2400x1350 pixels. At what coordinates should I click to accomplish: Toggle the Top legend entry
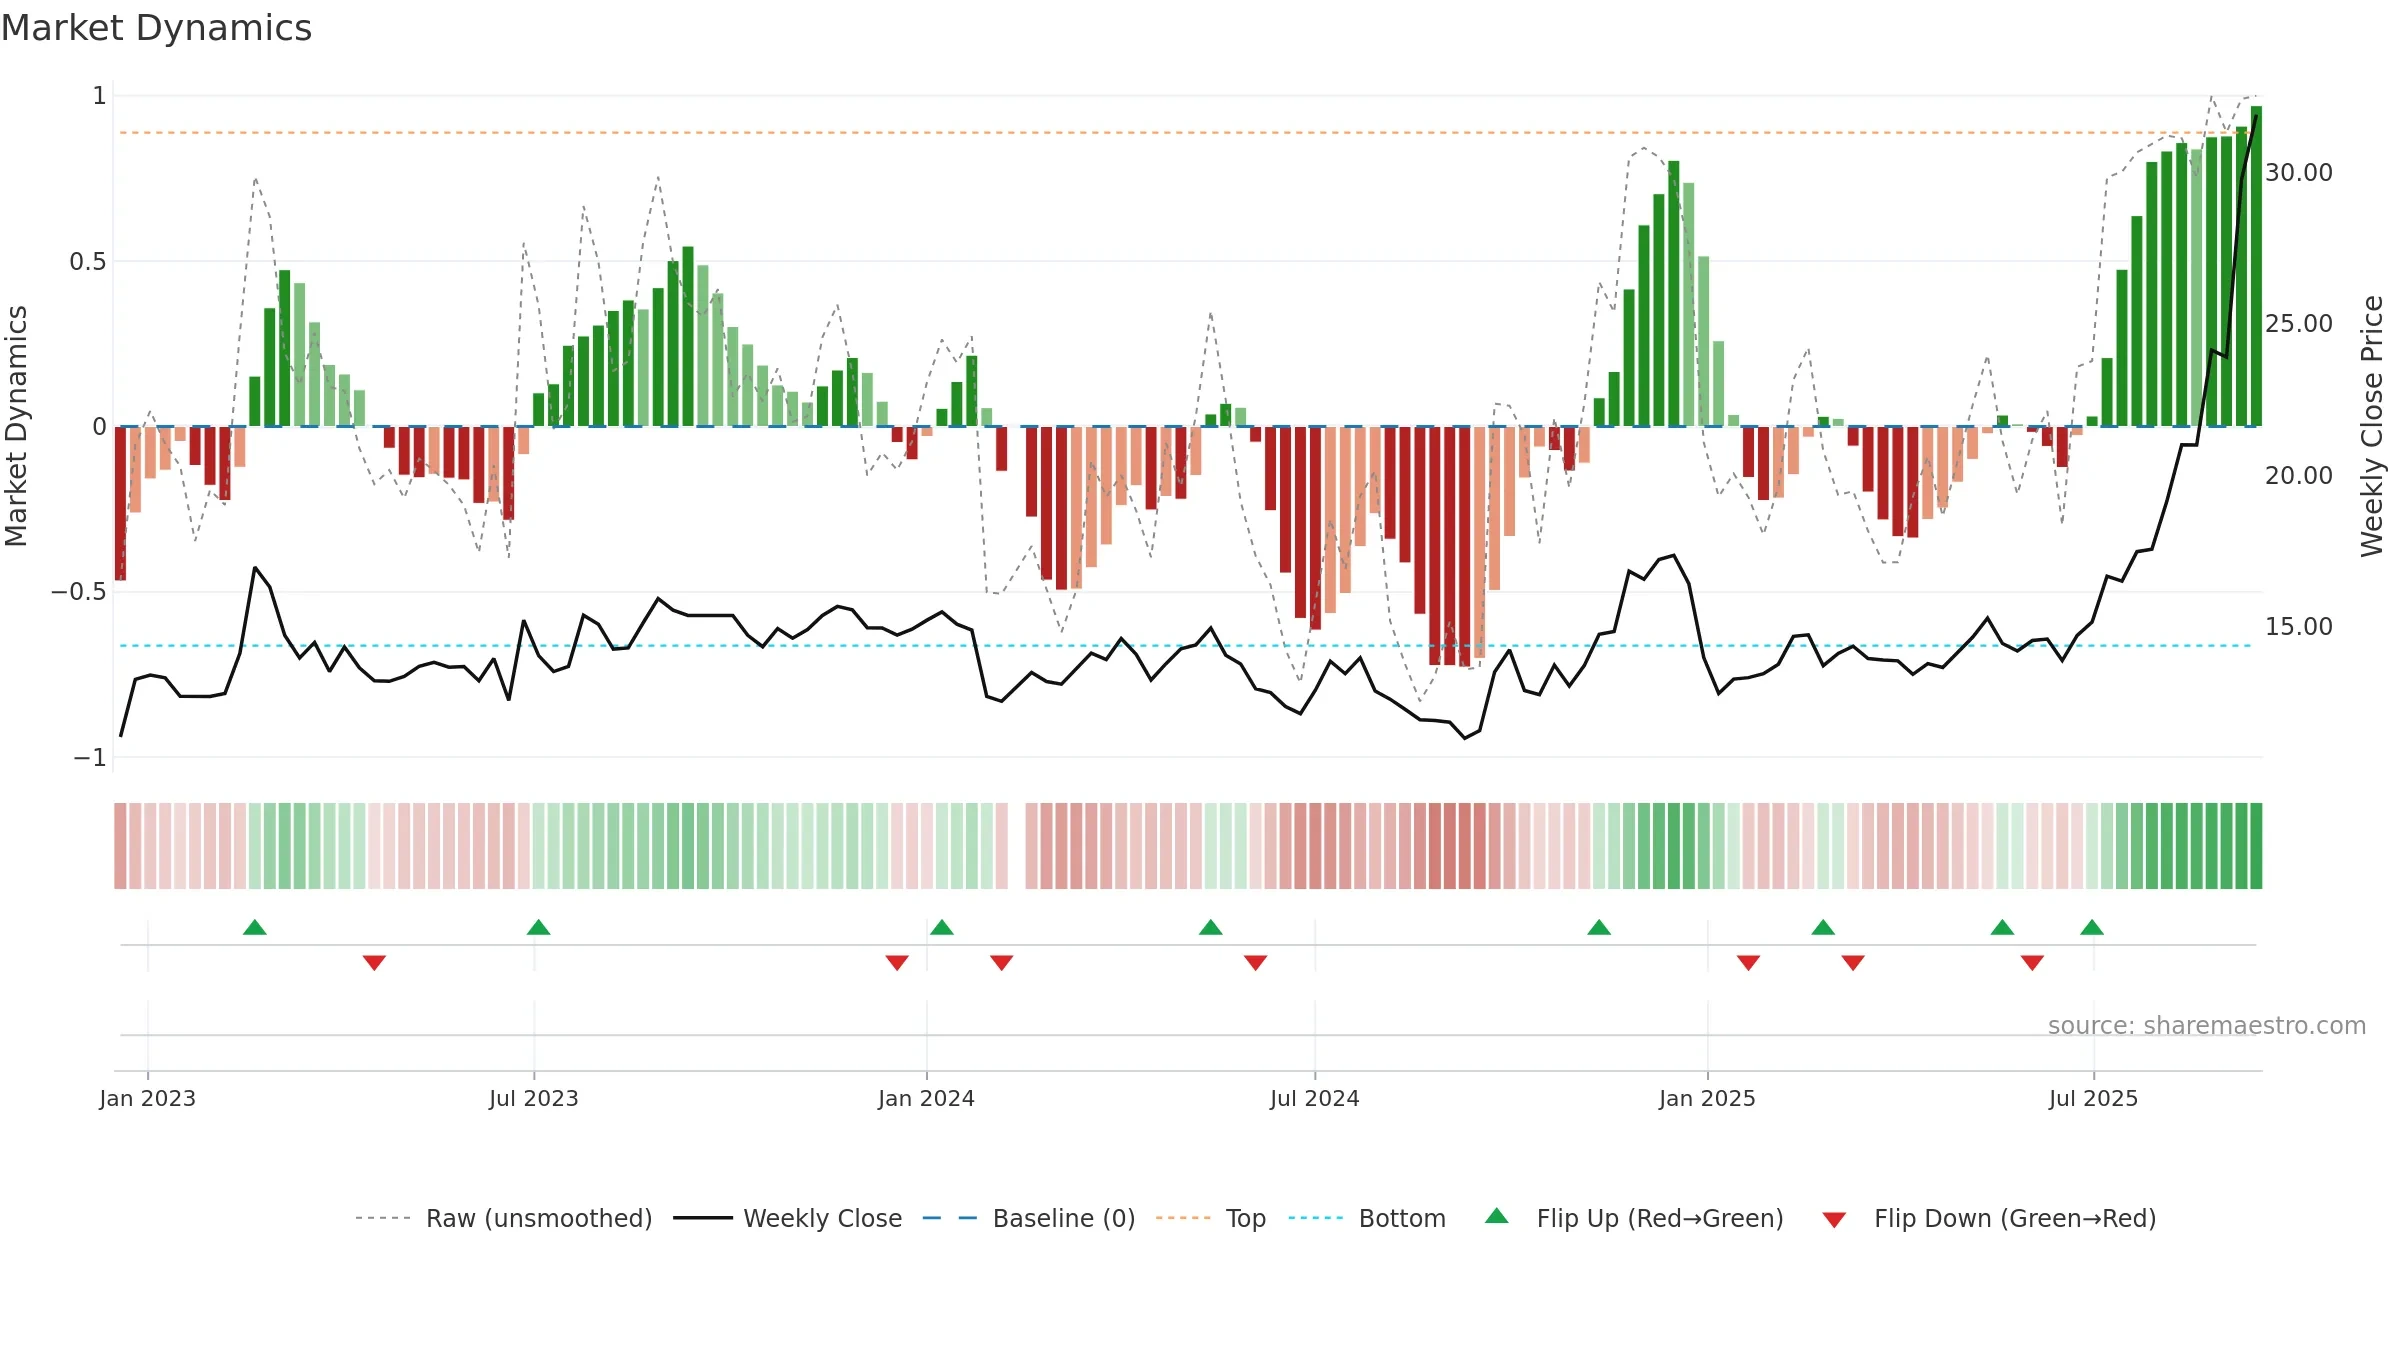[1210, 1218]
